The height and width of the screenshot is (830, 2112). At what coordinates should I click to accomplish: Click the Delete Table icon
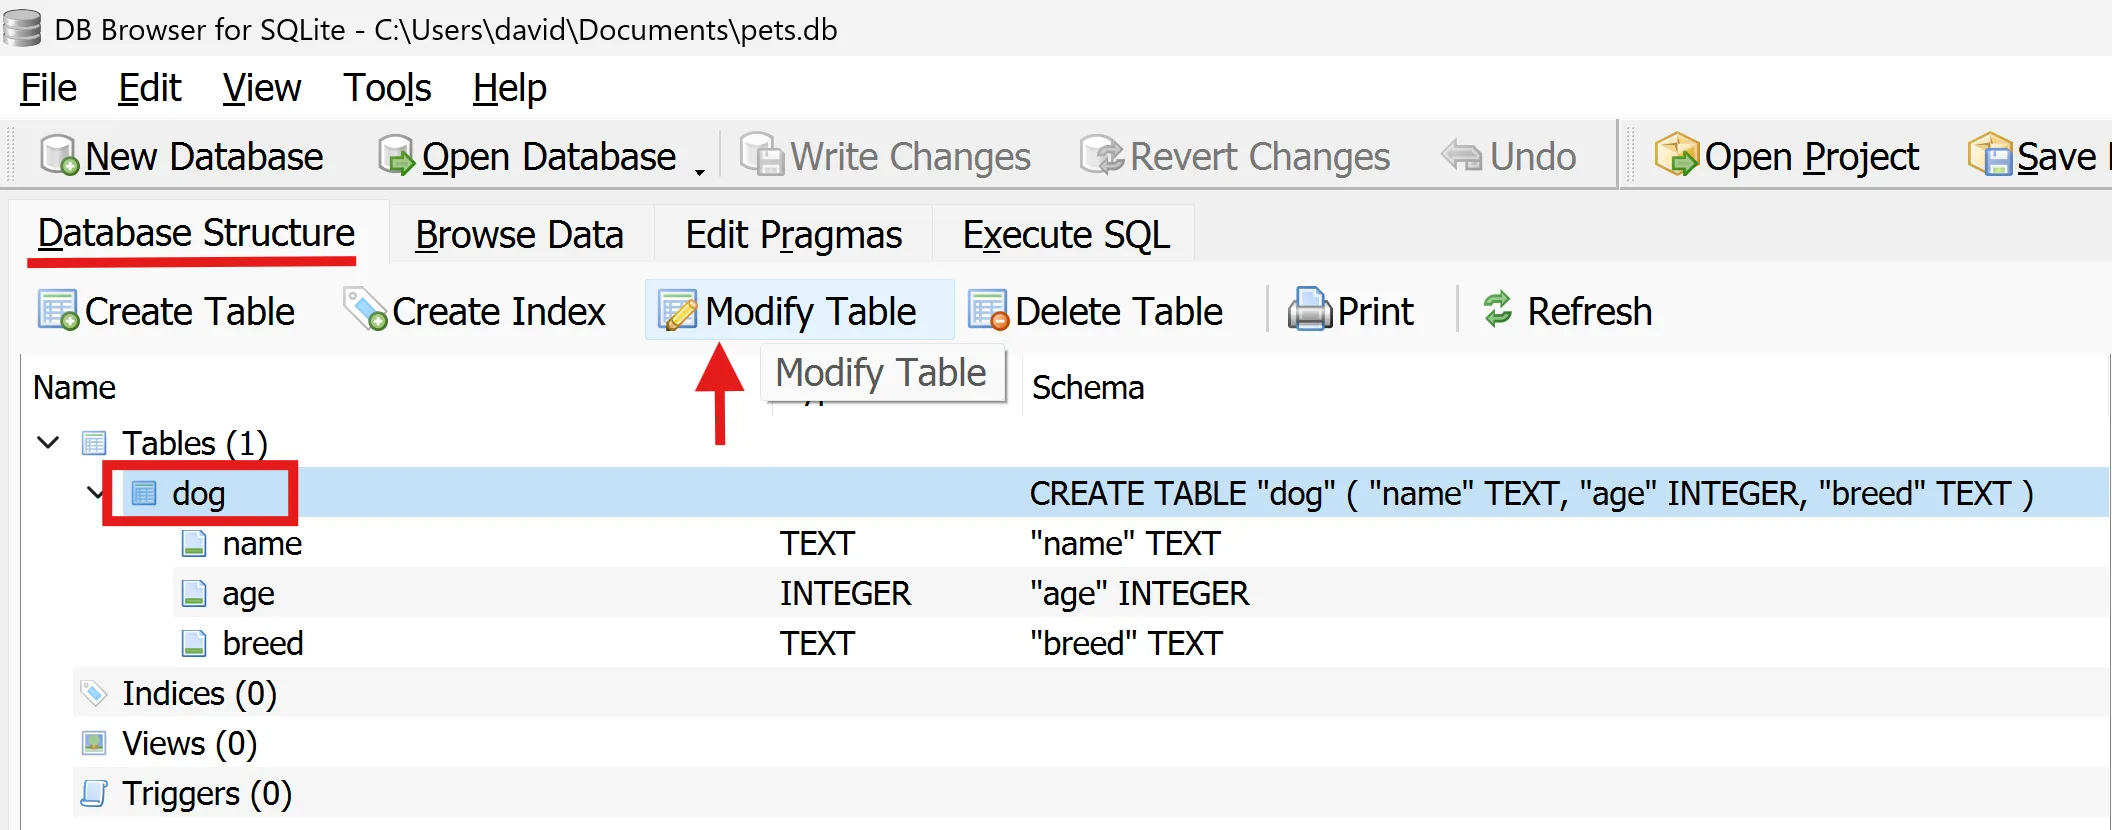pyautogui.click(x=989, y=311)
